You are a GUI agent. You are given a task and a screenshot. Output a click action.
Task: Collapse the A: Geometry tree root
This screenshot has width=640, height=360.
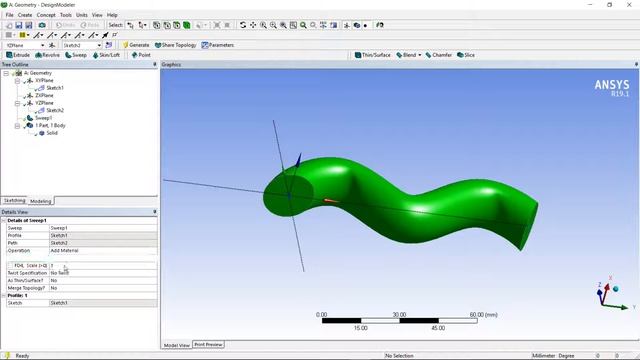click(6, 73)
